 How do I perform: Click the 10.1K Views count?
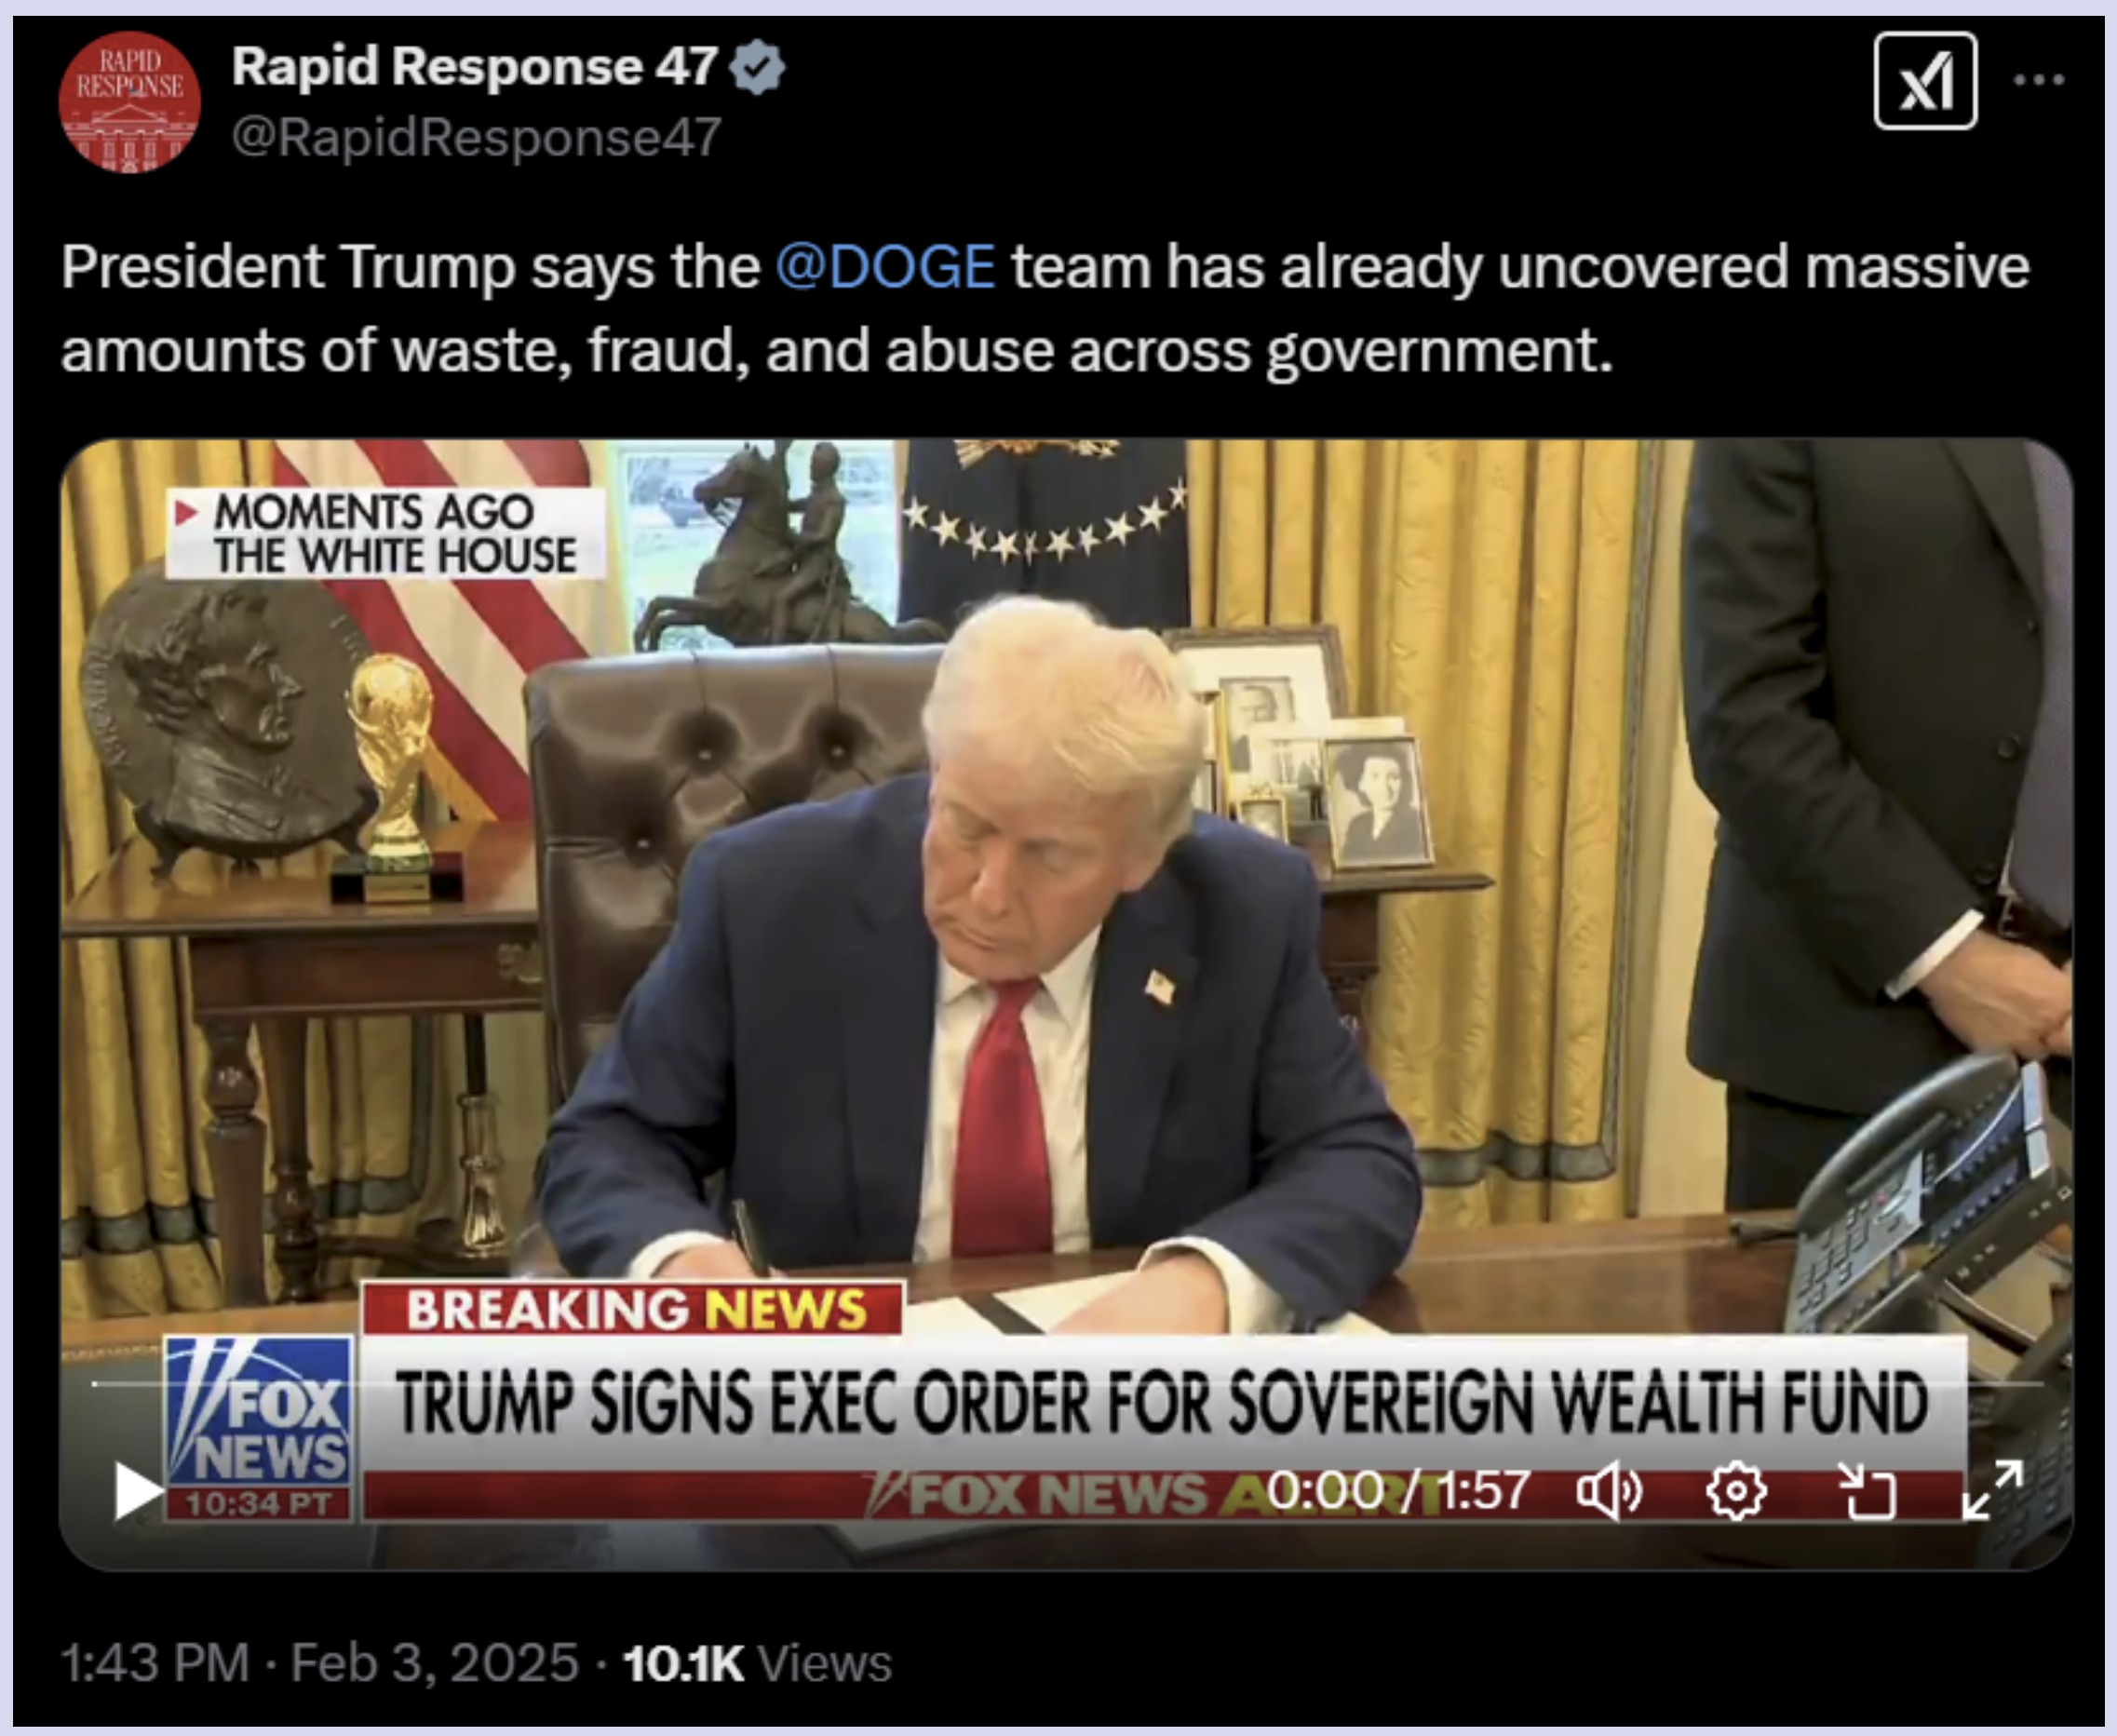[x=757, y=1663]
